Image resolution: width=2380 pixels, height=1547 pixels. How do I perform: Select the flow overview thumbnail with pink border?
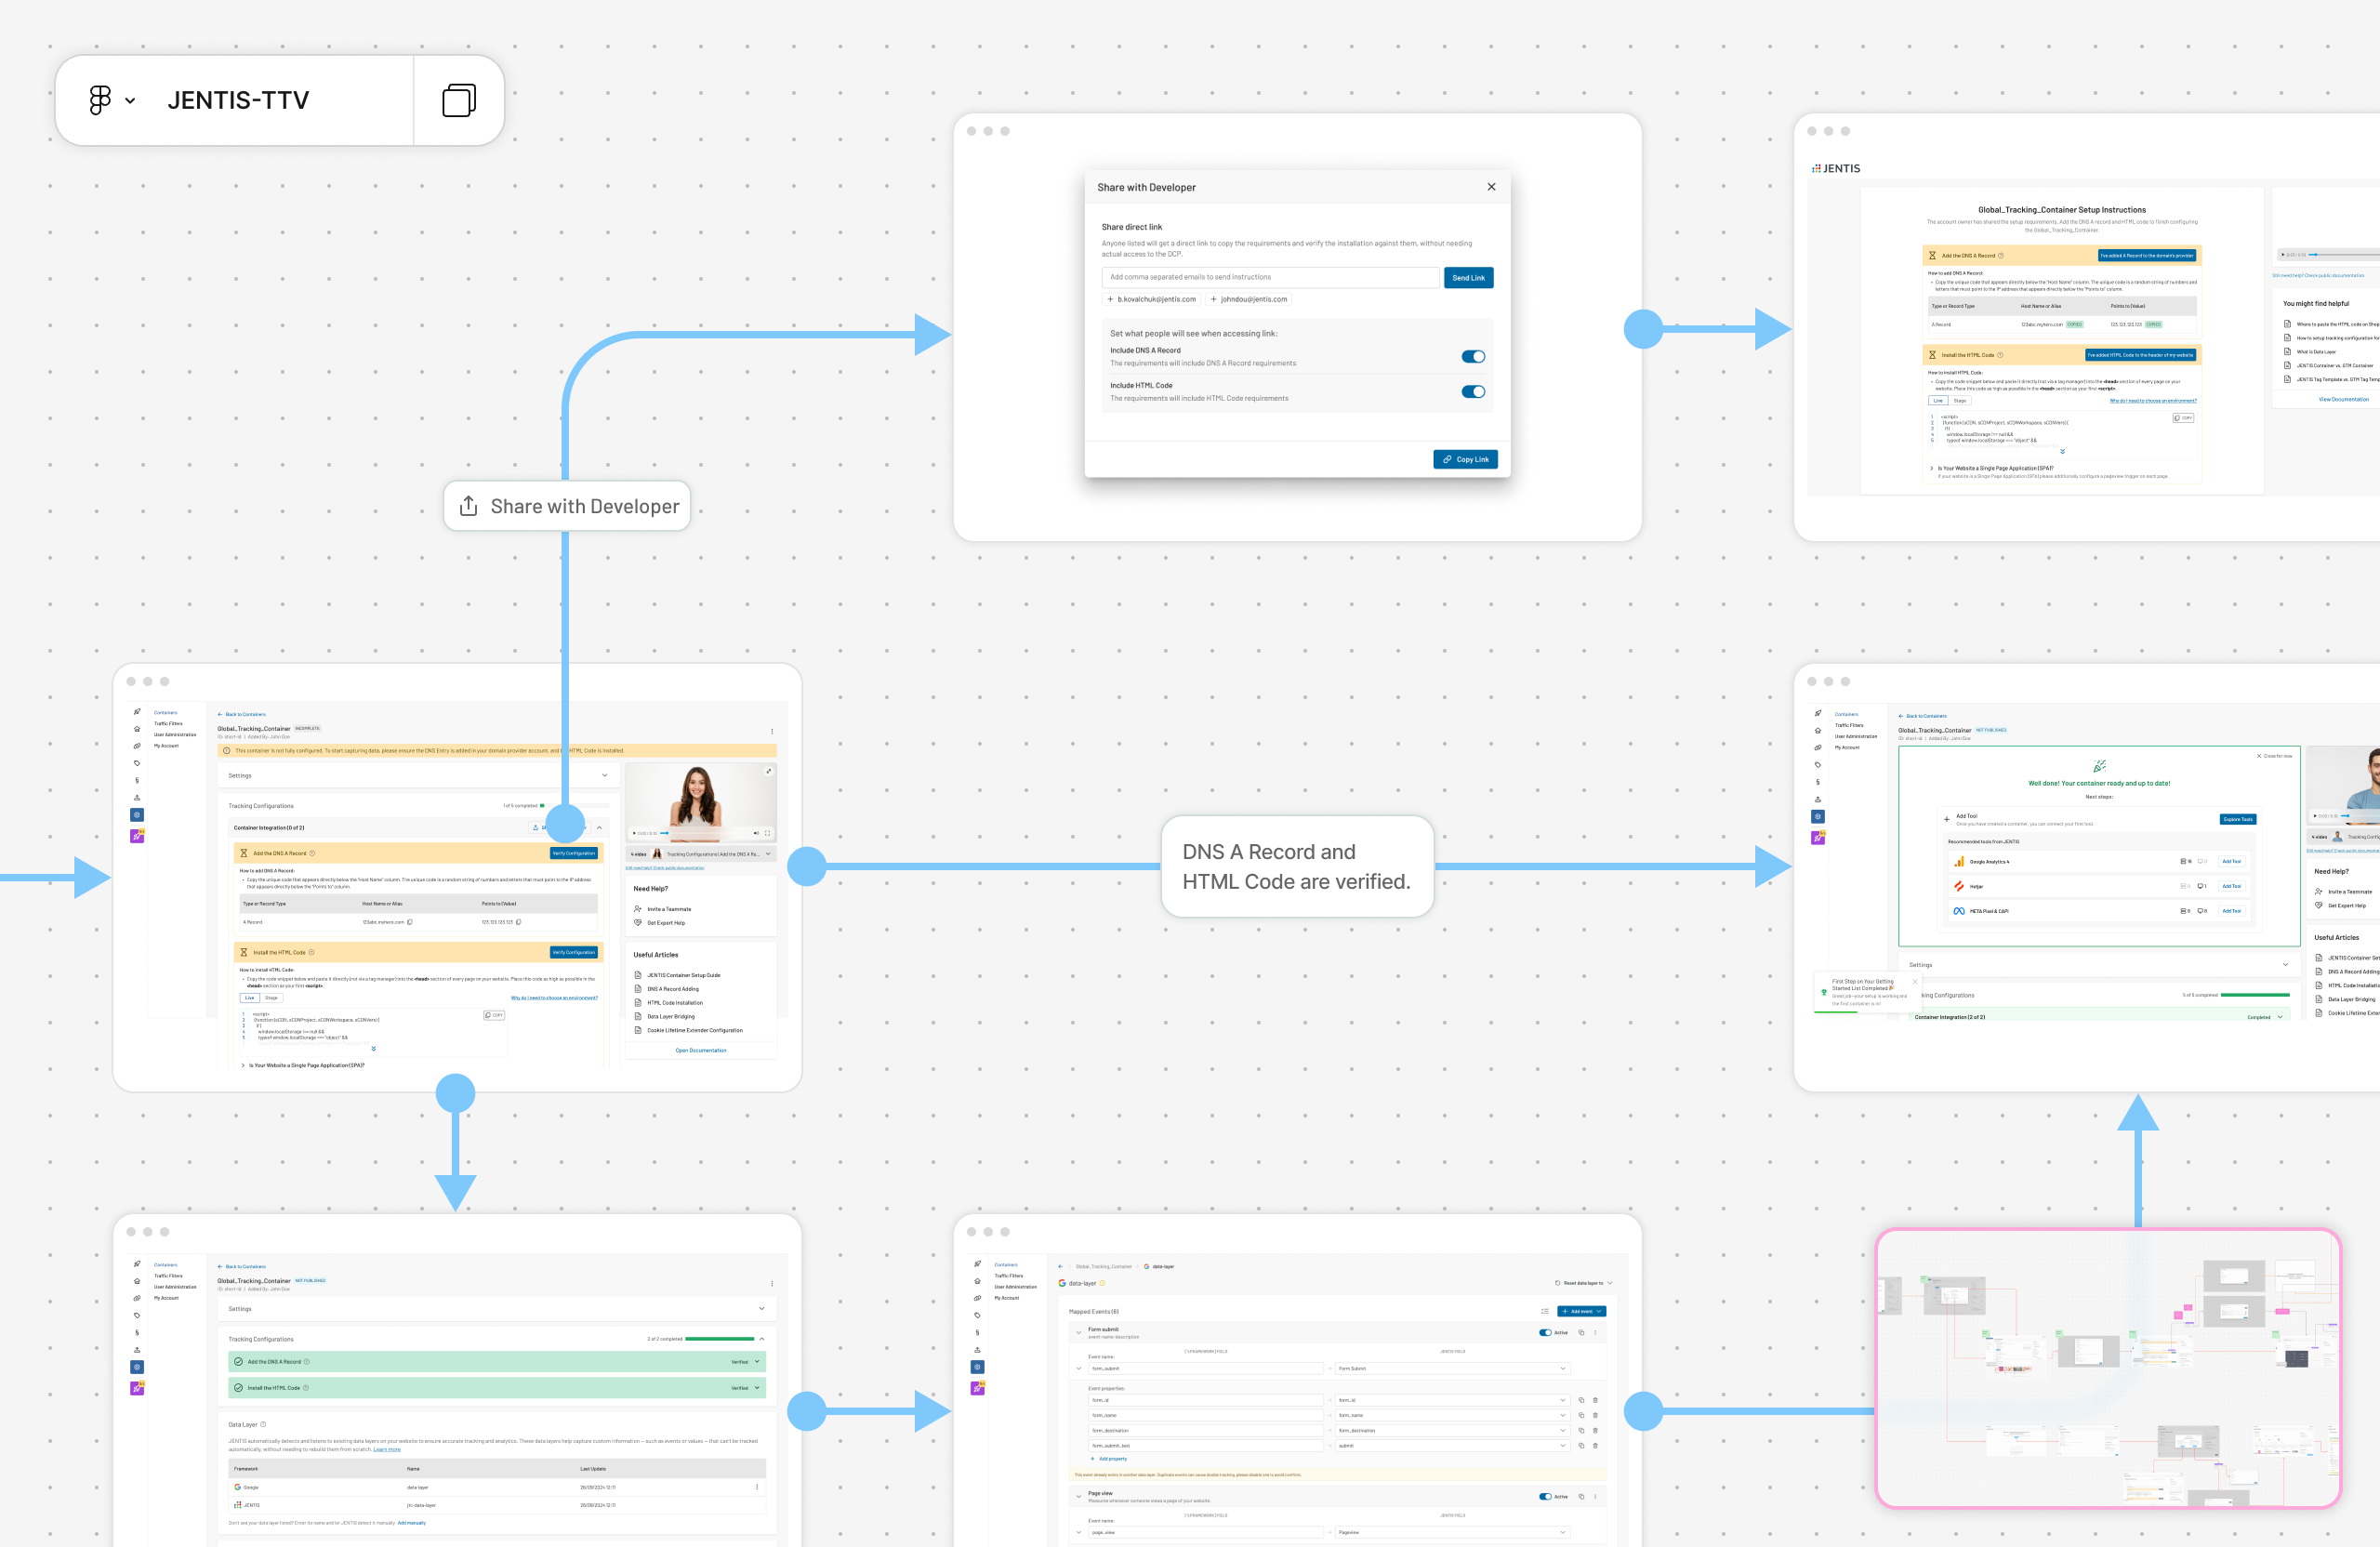[2108, 1367]
